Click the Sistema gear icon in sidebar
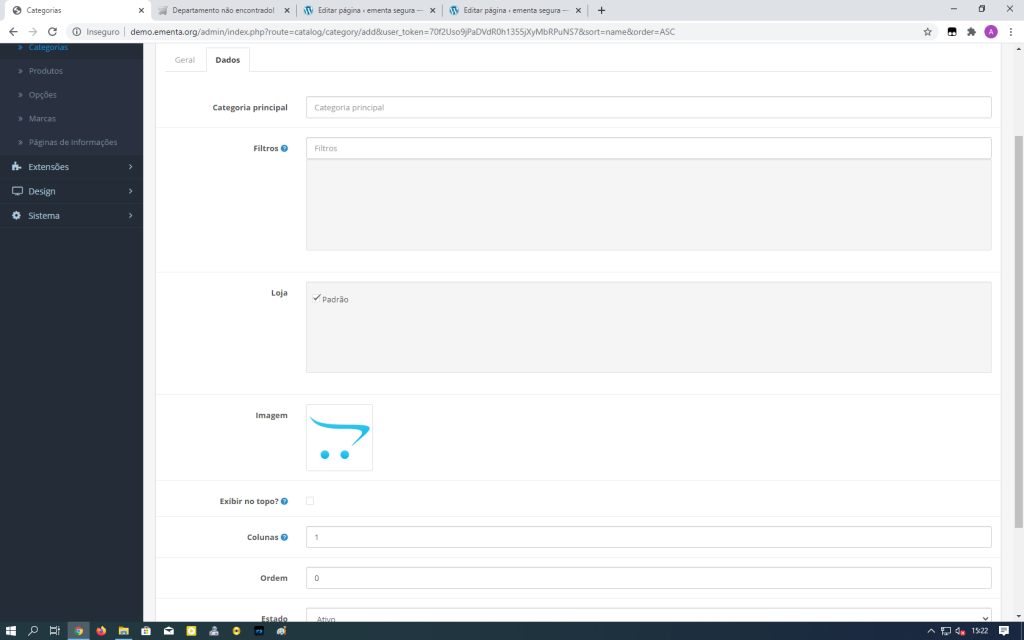The width and height of the screenshot is (1024, 640). point(17,215)
